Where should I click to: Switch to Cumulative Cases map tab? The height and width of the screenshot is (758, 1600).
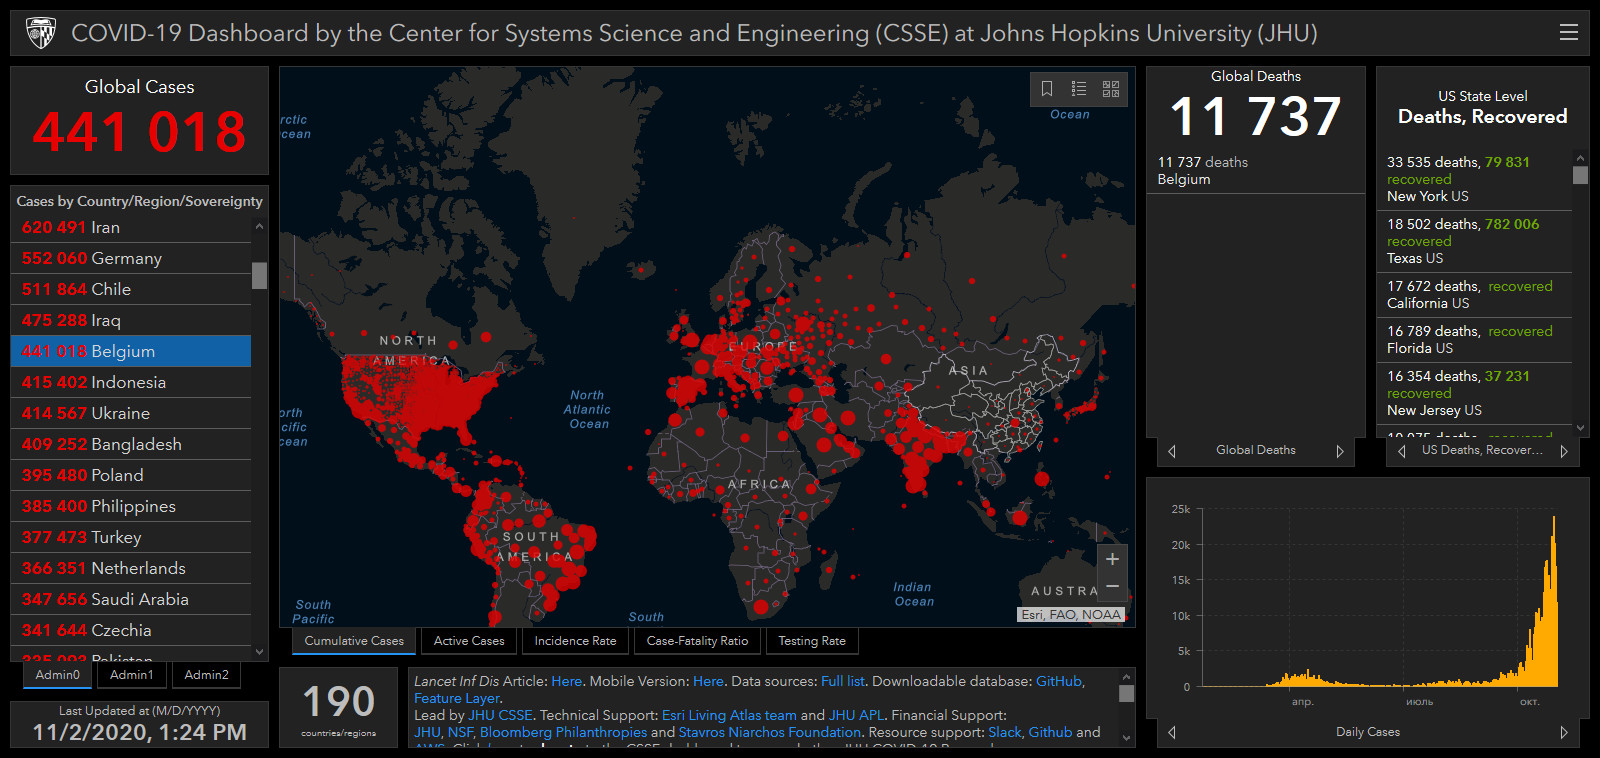click(354, 641)
